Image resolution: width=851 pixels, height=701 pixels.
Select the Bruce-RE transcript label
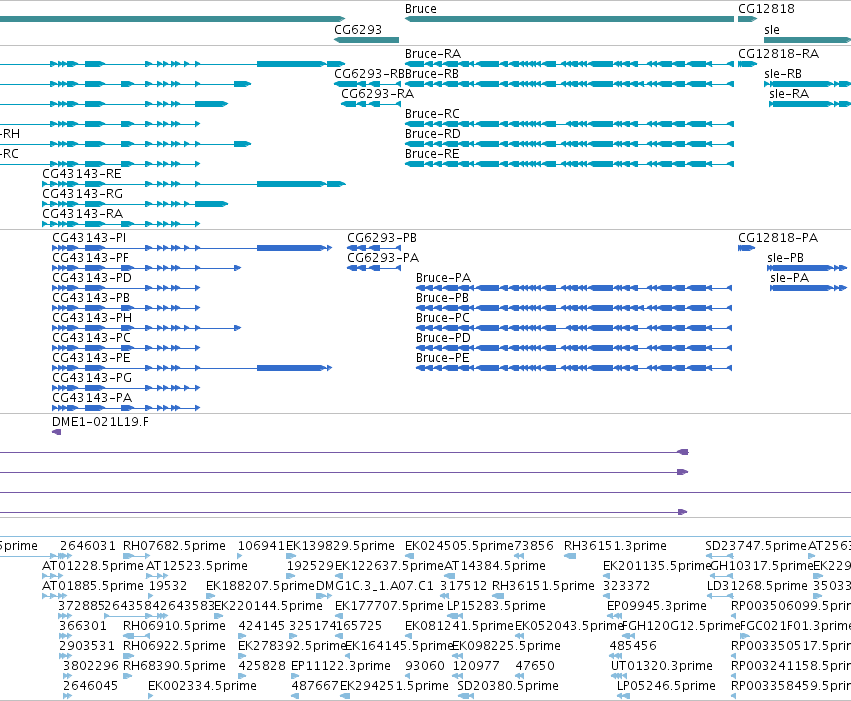click(x=432, y=154)
